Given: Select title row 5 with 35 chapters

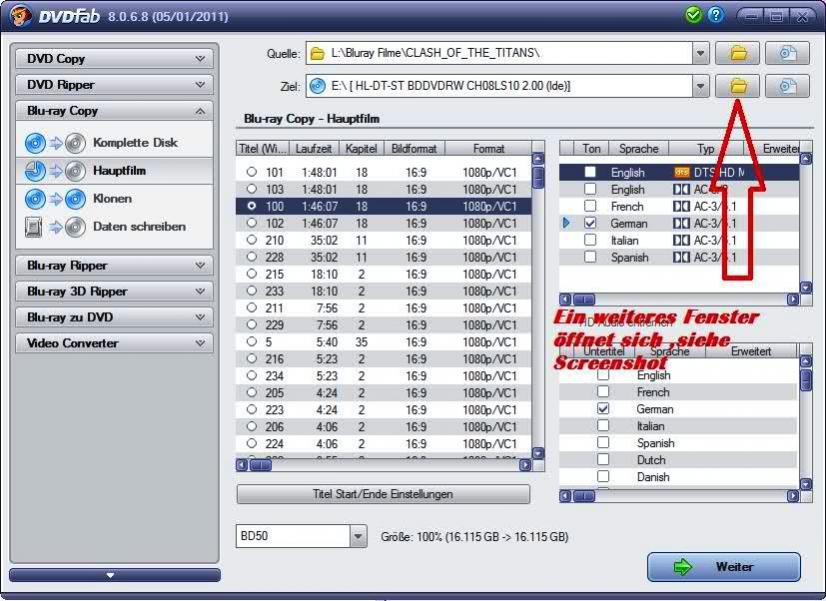Looking at the screenshot, I should tap(384, 342).
